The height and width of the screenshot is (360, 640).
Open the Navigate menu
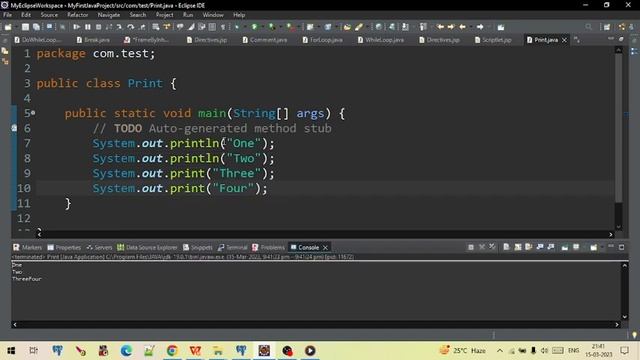click(x=109, y=15)
